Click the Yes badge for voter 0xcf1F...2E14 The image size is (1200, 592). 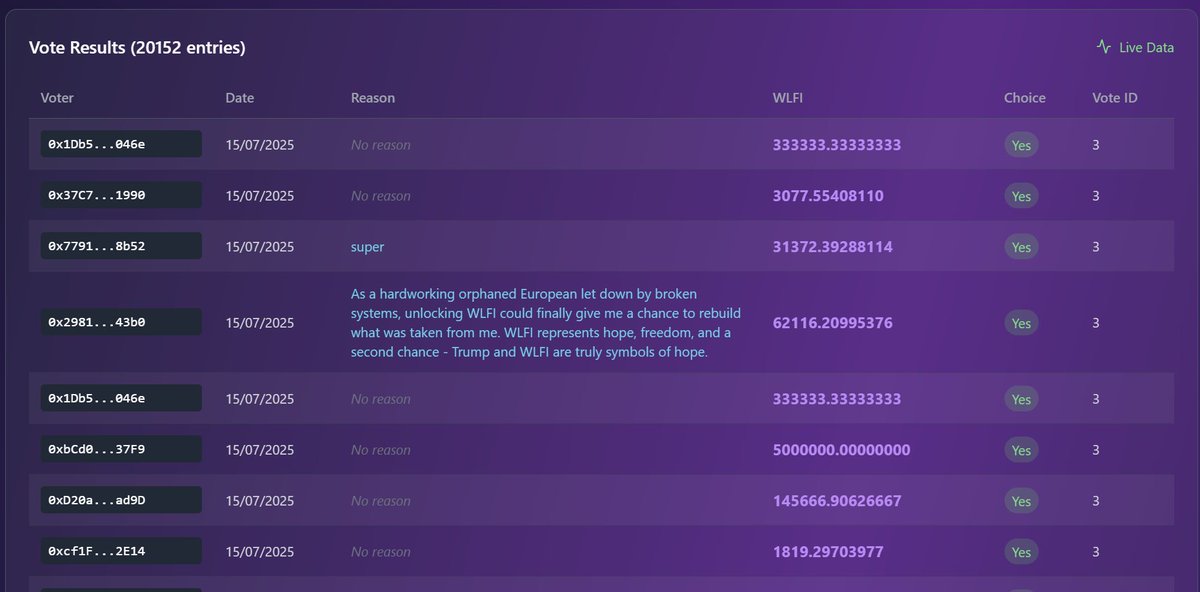(x=1021, y=552)
